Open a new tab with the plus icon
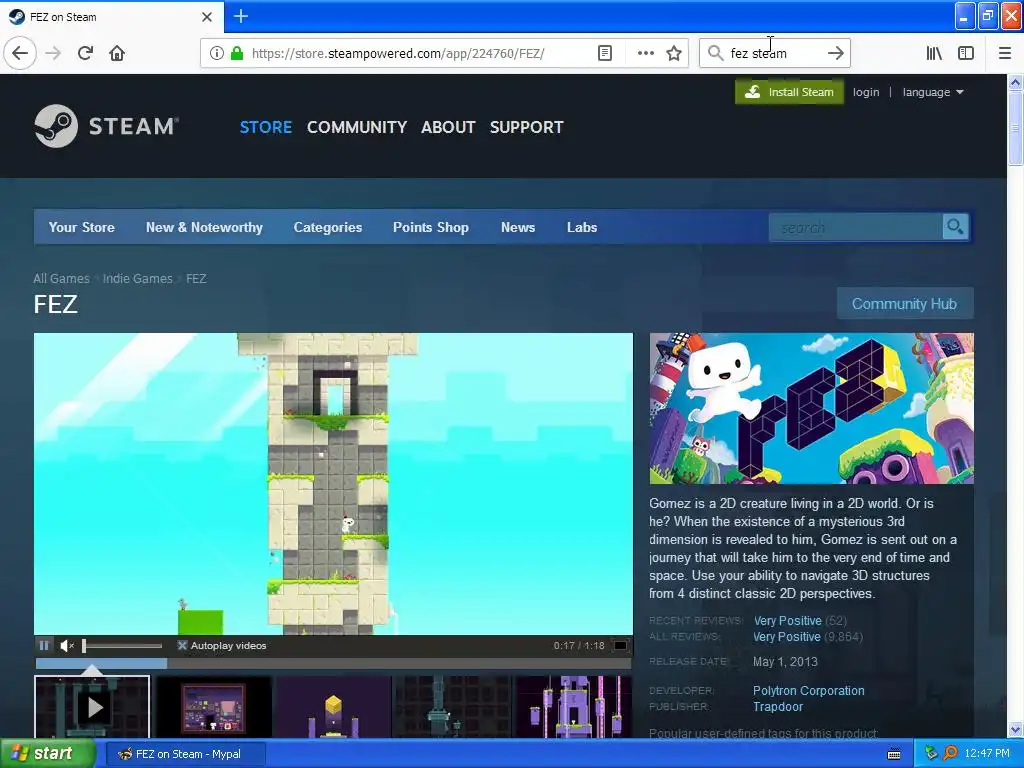This screenshot has width=1024, height=768. [x=241, y=16]
